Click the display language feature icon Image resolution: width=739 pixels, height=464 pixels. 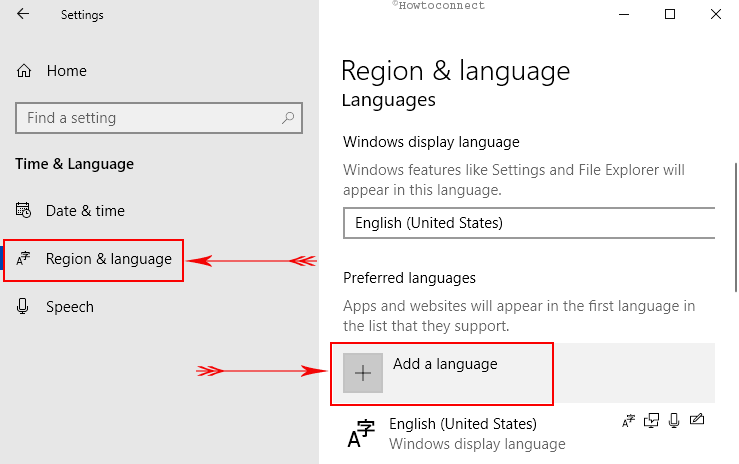(x=628, y=420)
